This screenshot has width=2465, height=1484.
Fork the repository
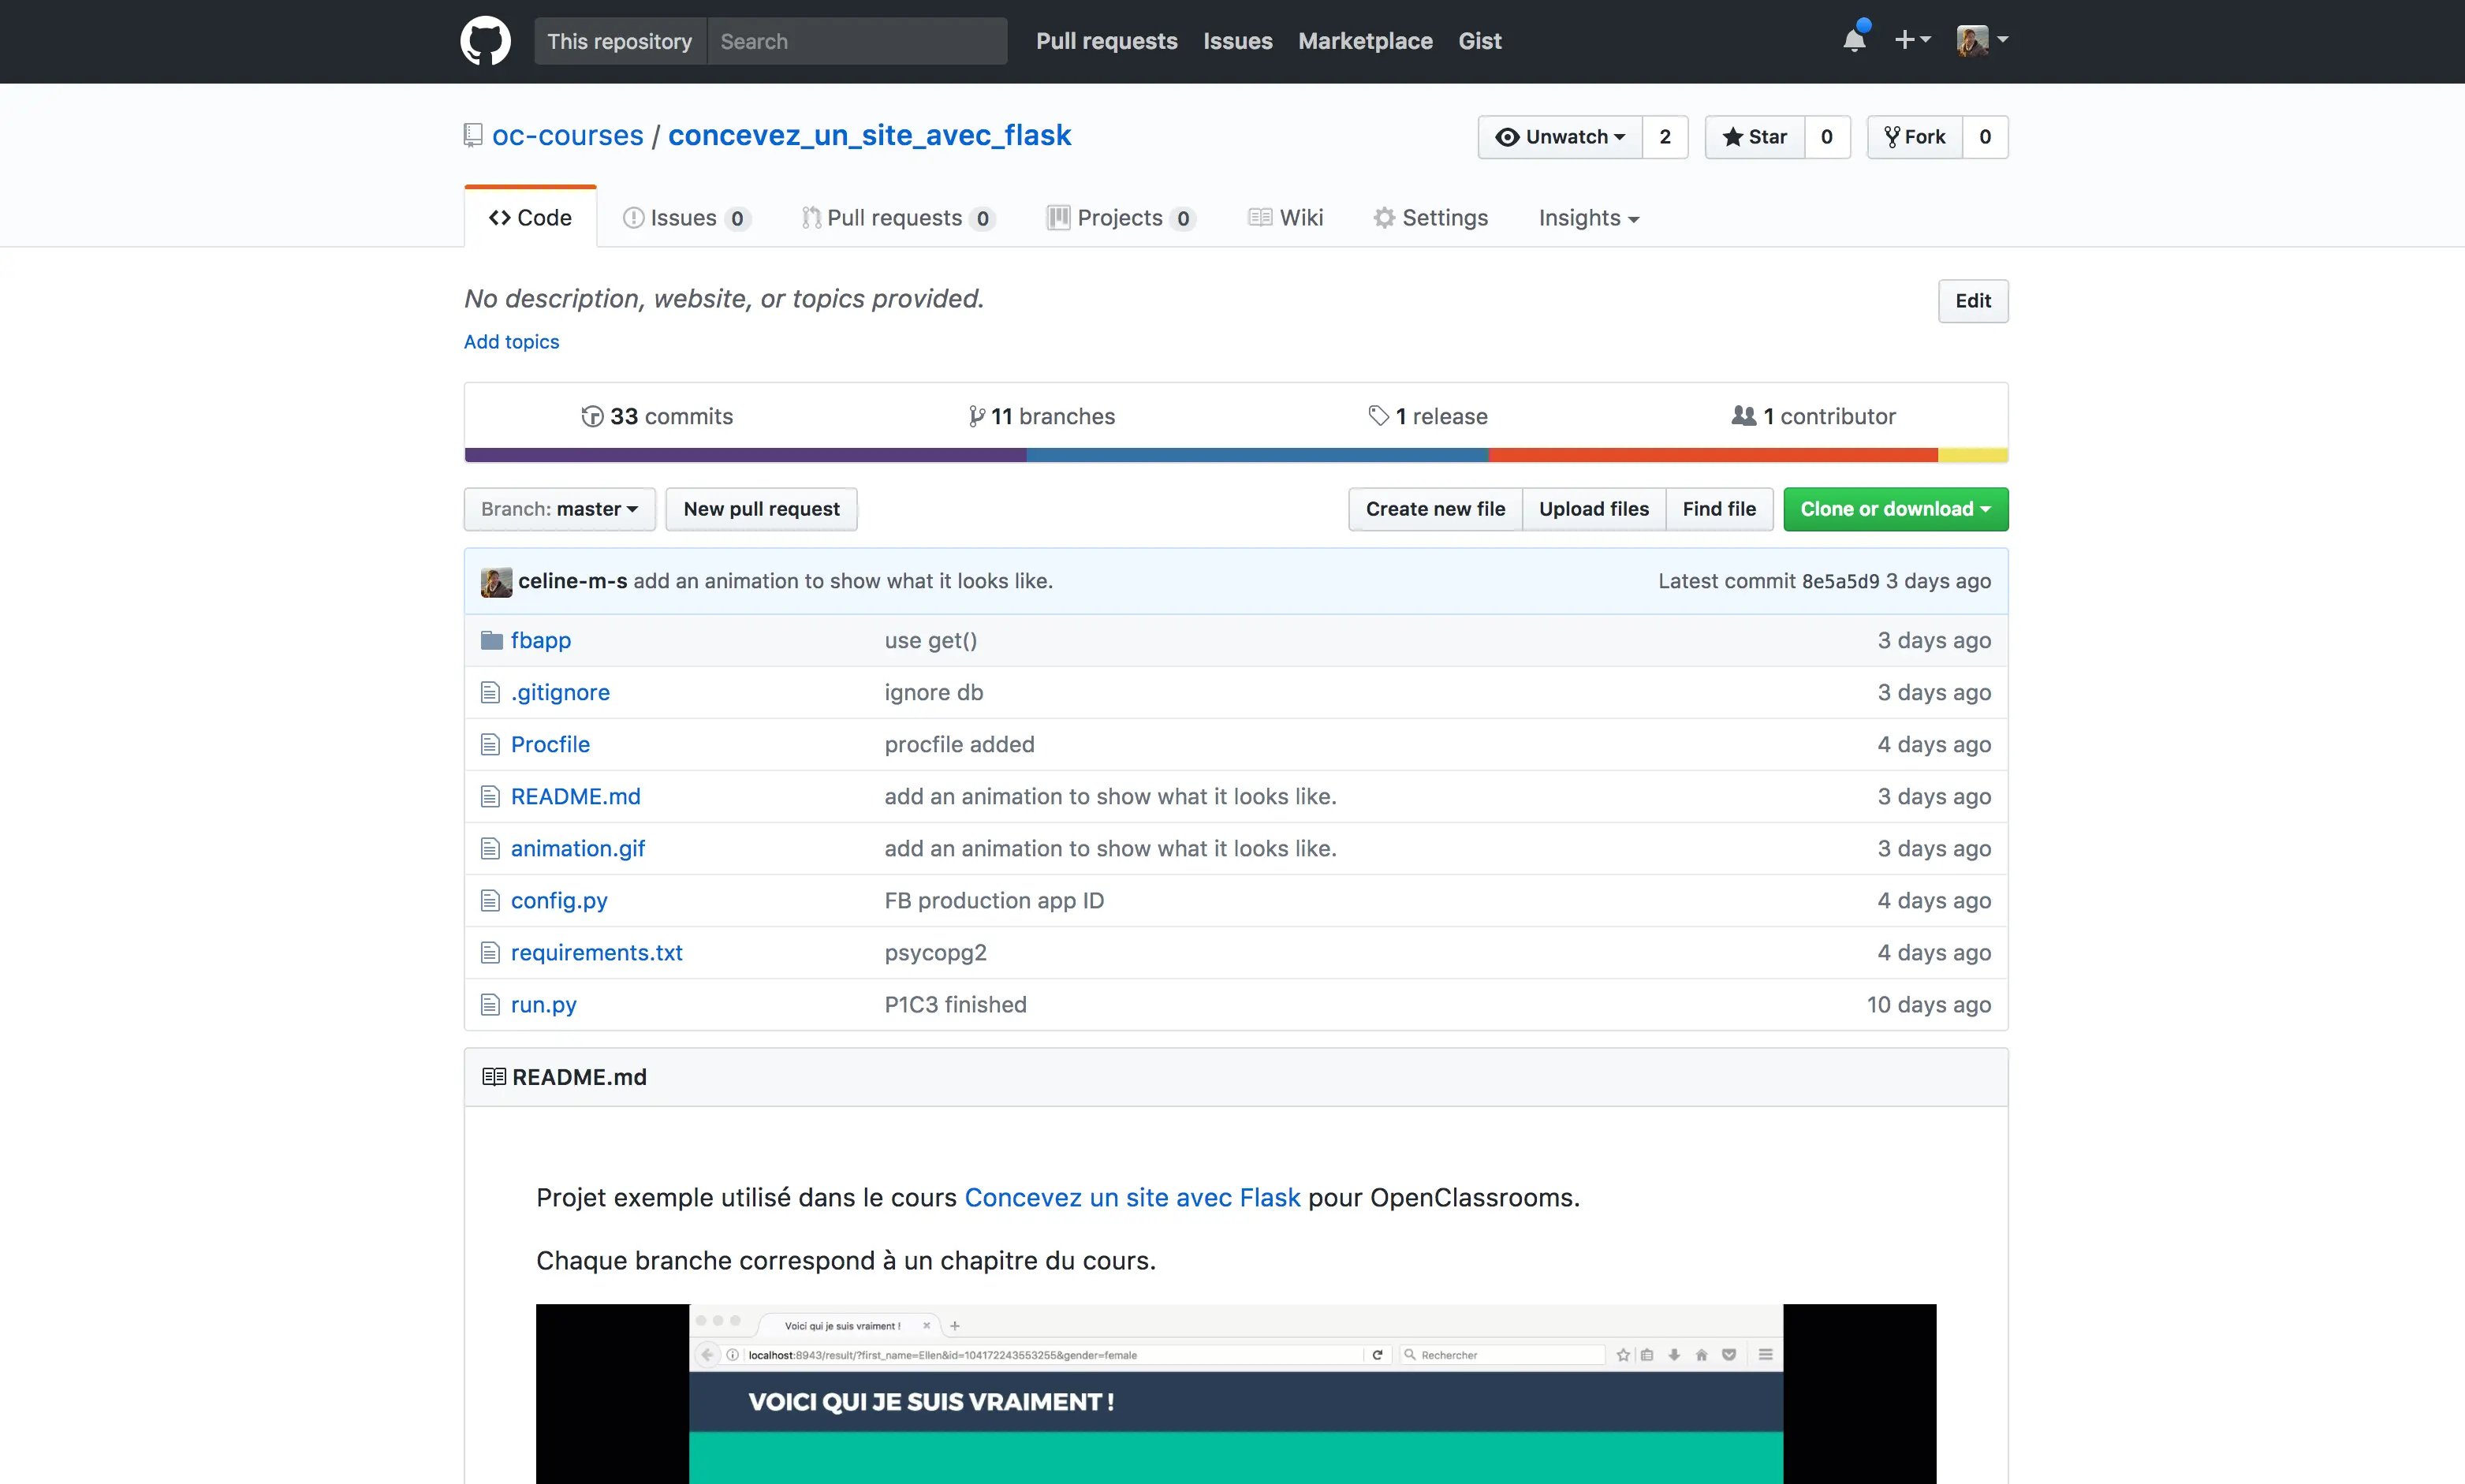click(1914, 137)
